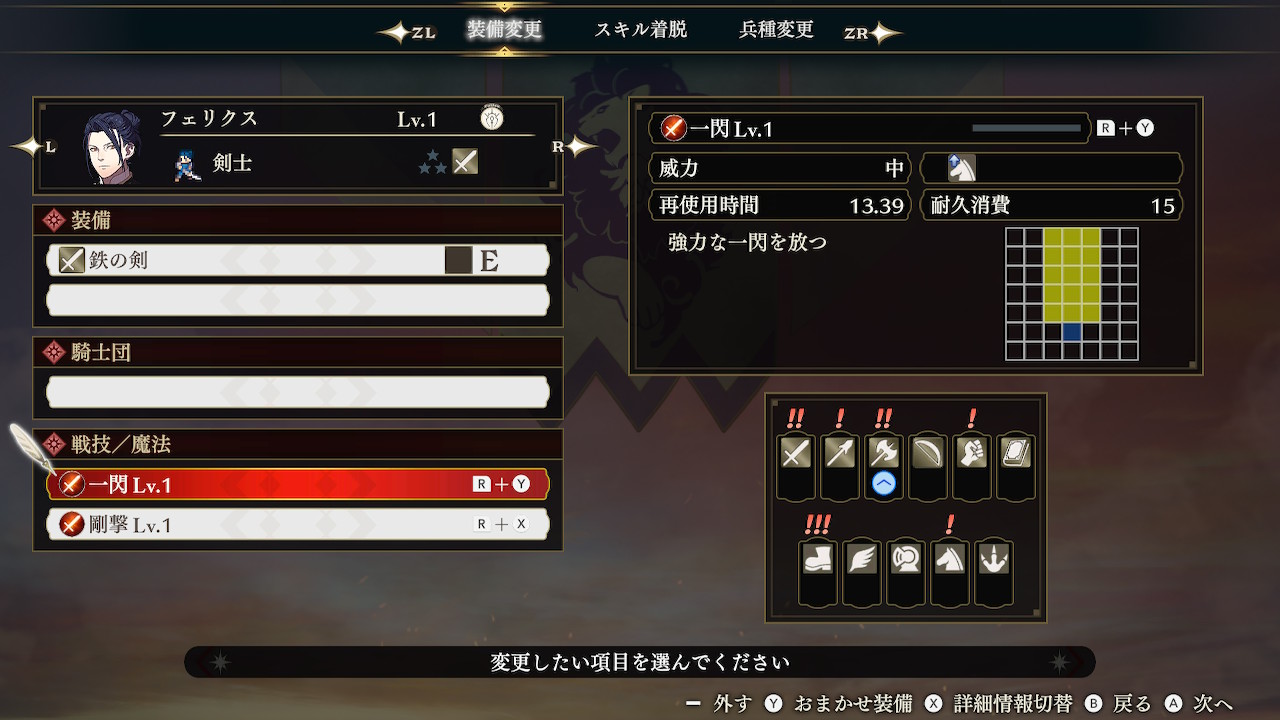Screen dimensions: 1280x720
Task: Select the 剛撃 Lv.1 combat art
Action: (298, 524)
